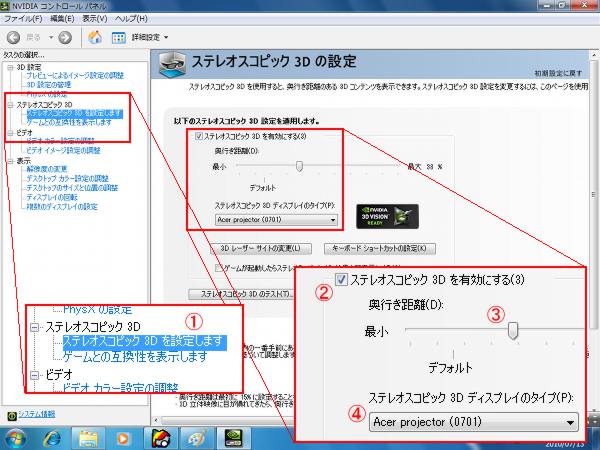Collapse the 表示 tree node
The height and width of the screenshot is (450, 600).
click(10, 161)
